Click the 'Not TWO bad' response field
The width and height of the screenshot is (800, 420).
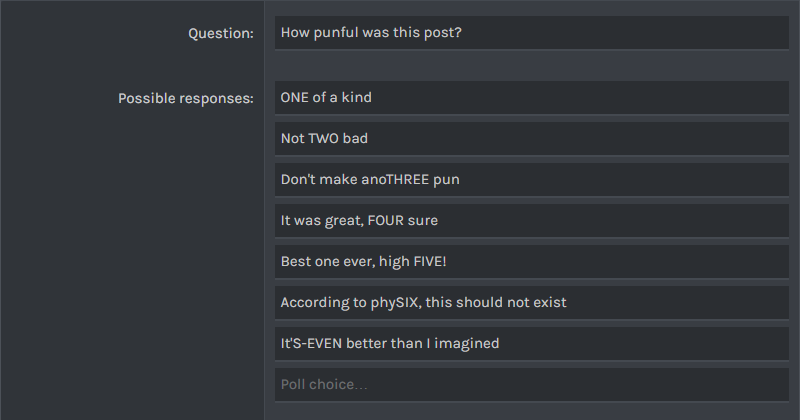[532, 138]
